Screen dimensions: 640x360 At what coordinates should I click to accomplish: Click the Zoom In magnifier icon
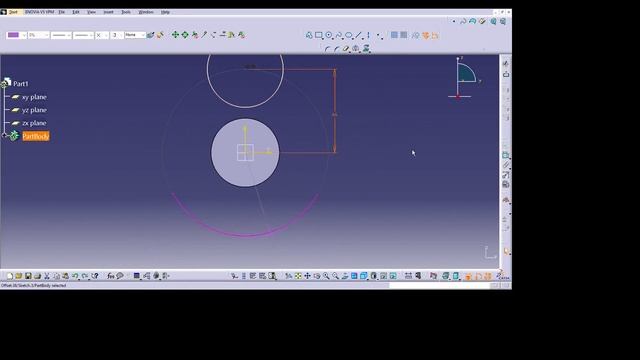326,276
